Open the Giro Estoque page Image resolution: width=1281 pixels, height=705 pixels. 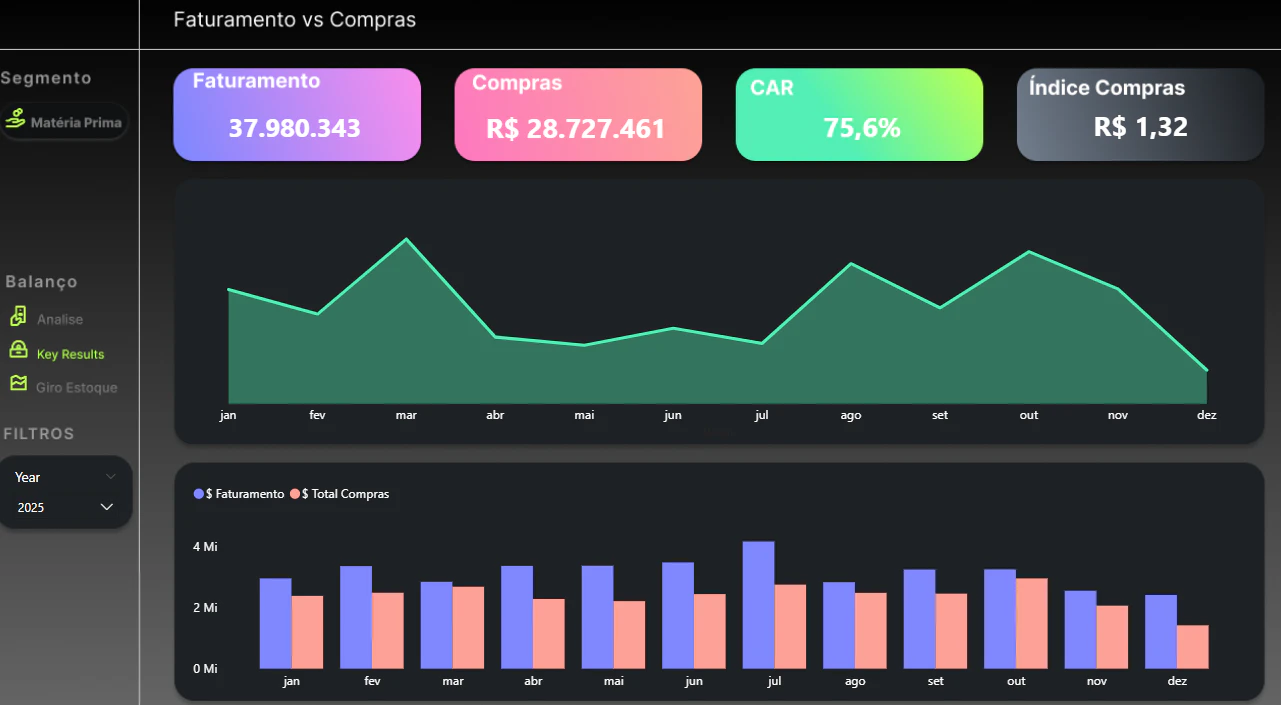tap(76, 388)
